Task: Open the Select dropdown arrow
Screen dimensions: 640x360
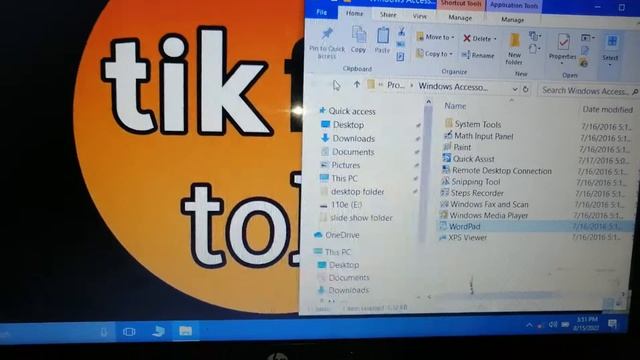Action: click(x=610, y=65)
